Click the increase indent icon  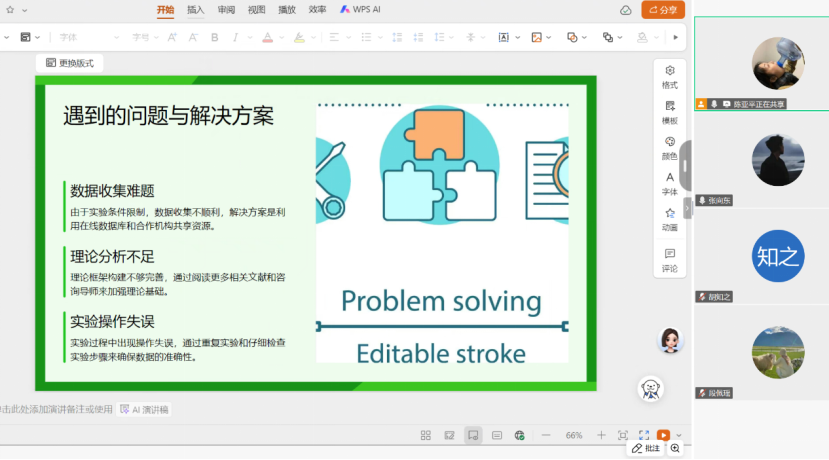coord(418,37)
